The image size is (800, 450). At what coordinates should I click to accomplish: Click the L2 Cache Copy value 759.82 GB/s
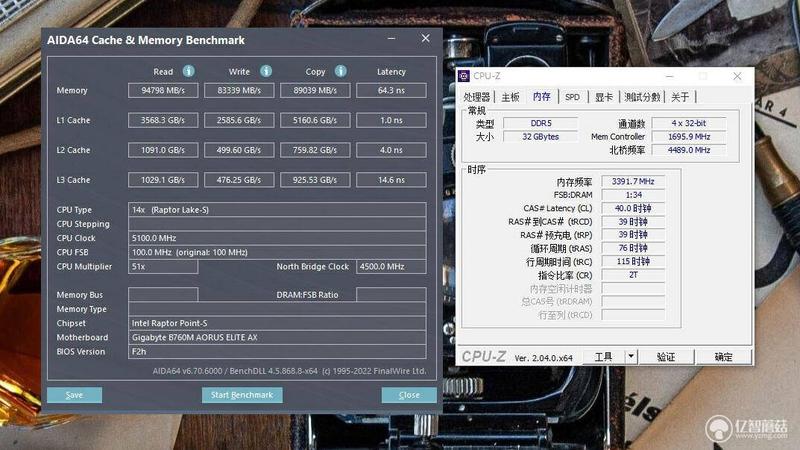pyautogui.click(x=315, y=150)
